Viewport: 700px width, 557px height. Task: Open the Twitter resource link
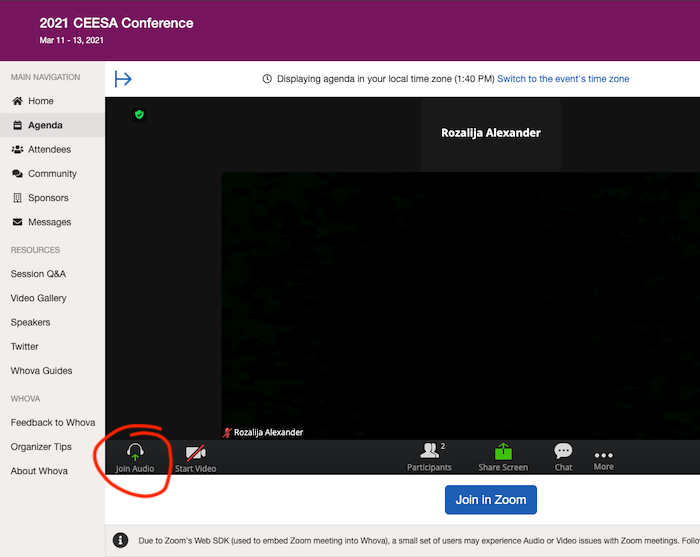click(x=25, y=346)
